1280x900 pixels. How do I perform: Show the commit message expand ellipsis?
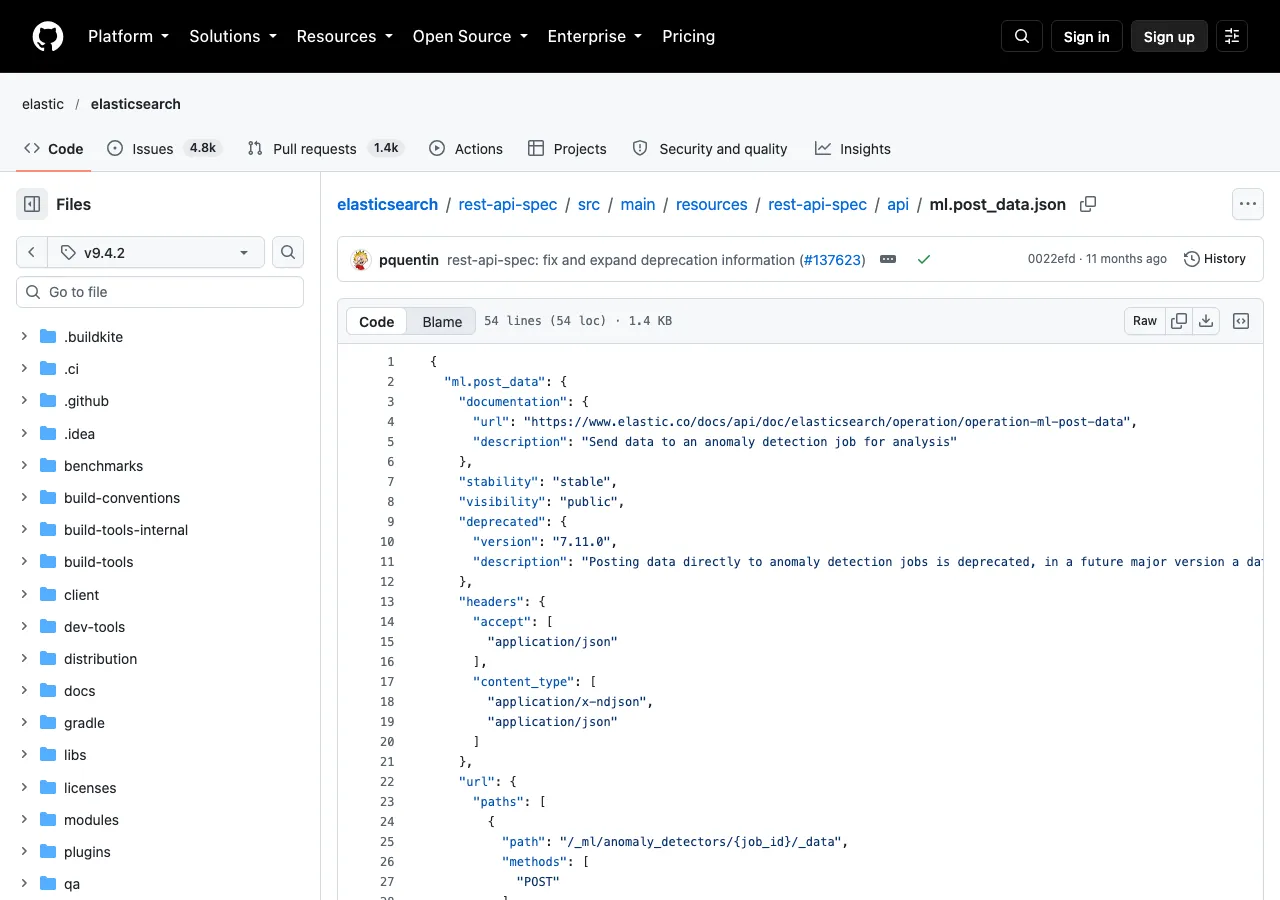888,259
